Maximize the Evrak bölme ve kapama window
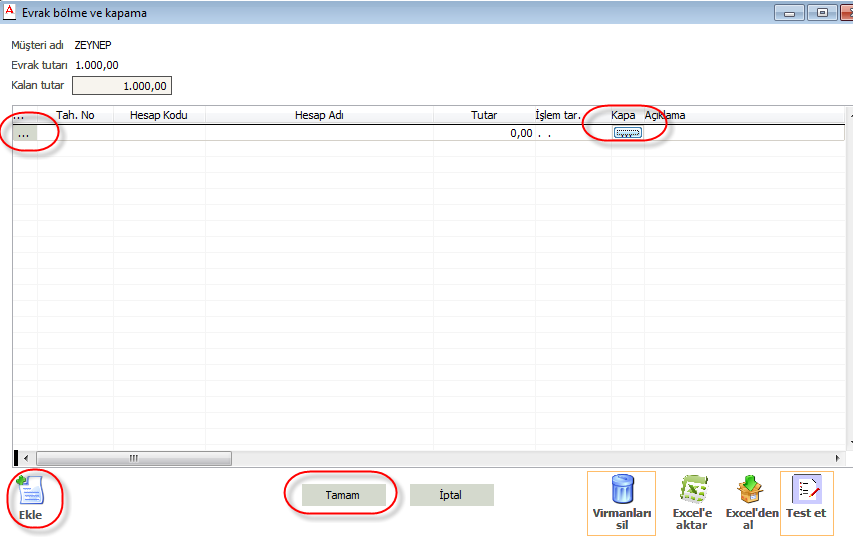This screenshot has height=540, width=853. pos(822,13)
